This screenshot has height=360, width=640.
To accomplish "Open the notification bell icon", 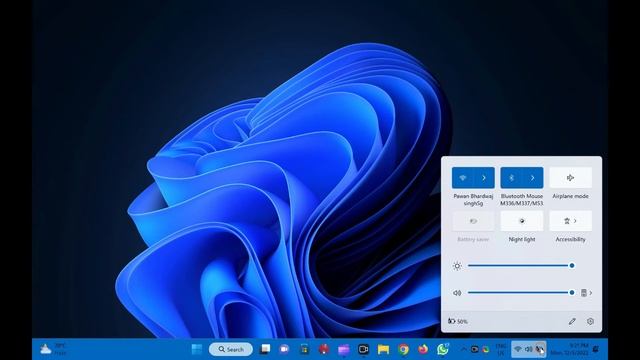I will click(x=596, y=349).
